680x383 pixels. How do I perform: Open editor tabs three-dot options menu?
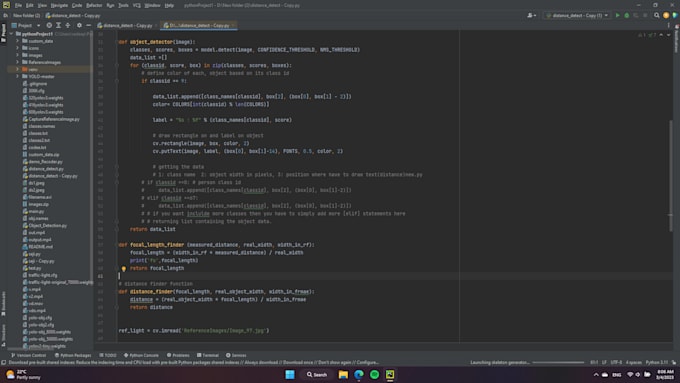pyautogui.click(x=668, y=26)
